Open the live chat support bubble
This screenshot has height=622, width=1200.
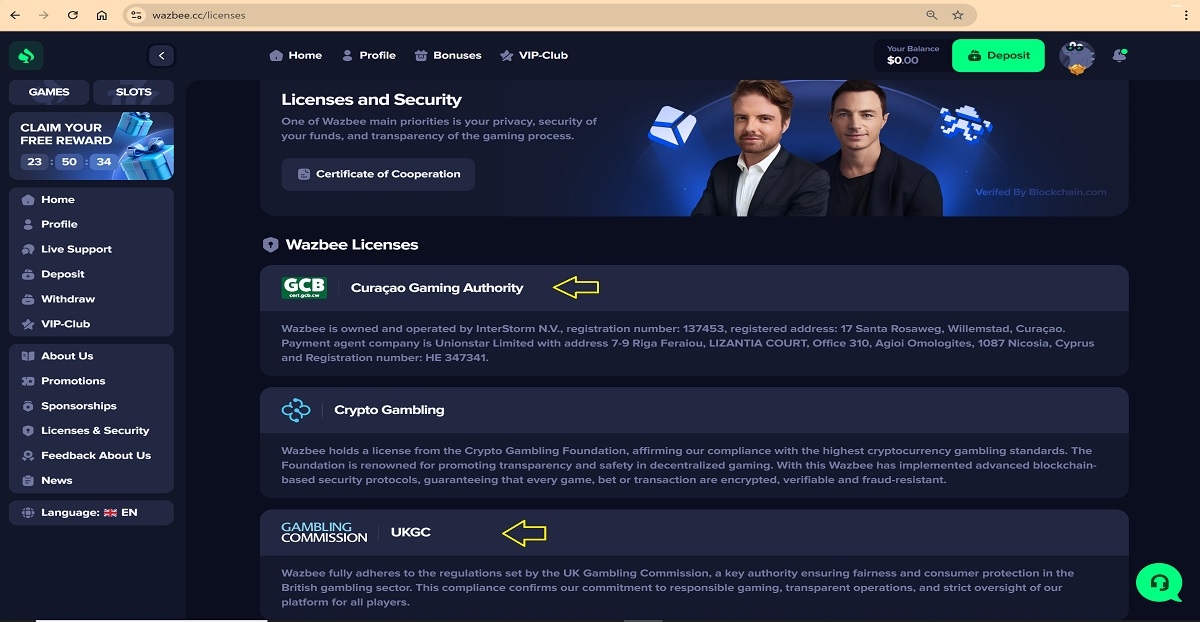click(1159, 581)
